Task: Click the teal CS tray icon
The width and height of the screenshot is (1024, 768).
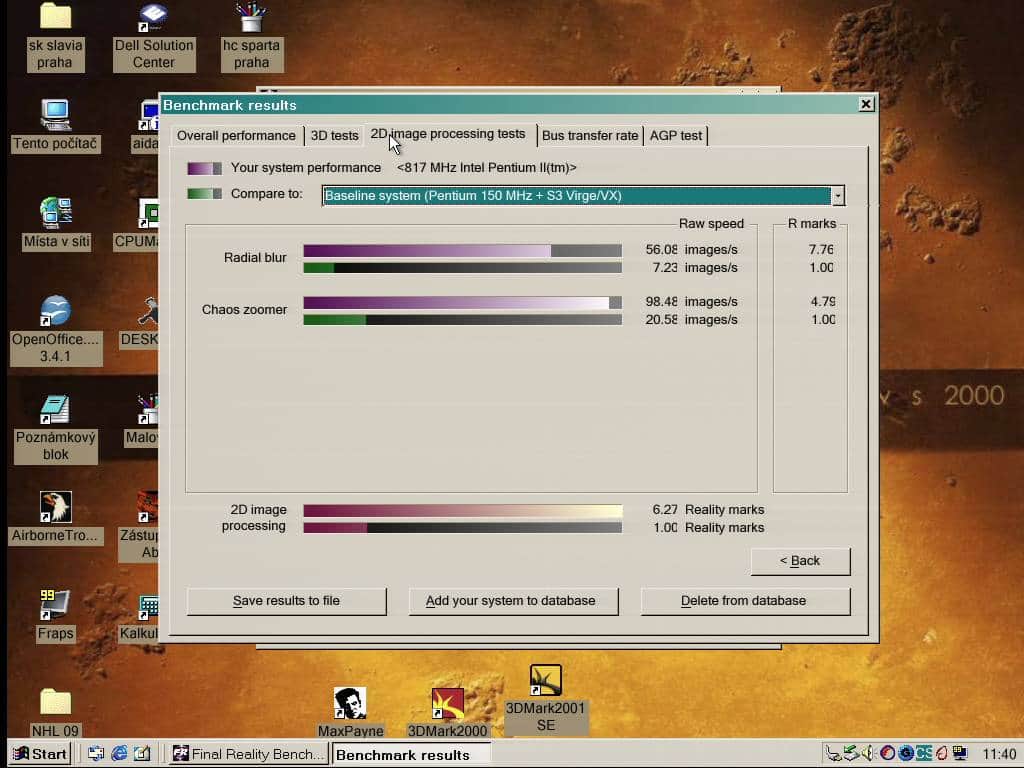Action: [923, 754]
